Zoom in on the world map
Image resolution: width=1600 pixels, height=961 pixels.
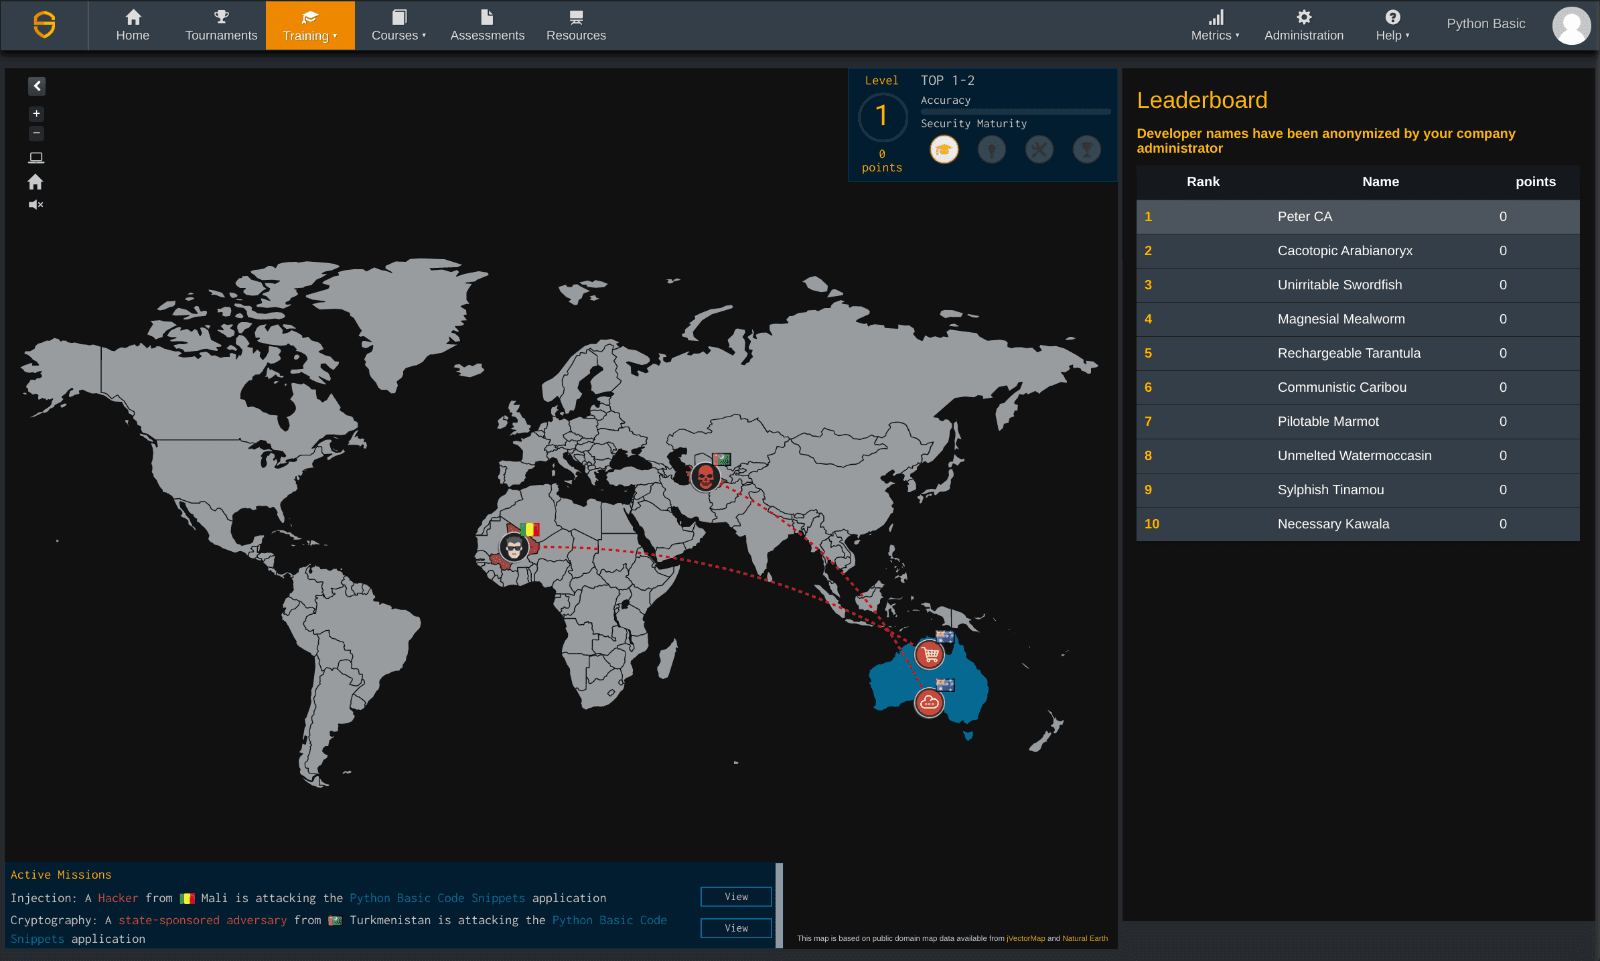tap(37, 114)
